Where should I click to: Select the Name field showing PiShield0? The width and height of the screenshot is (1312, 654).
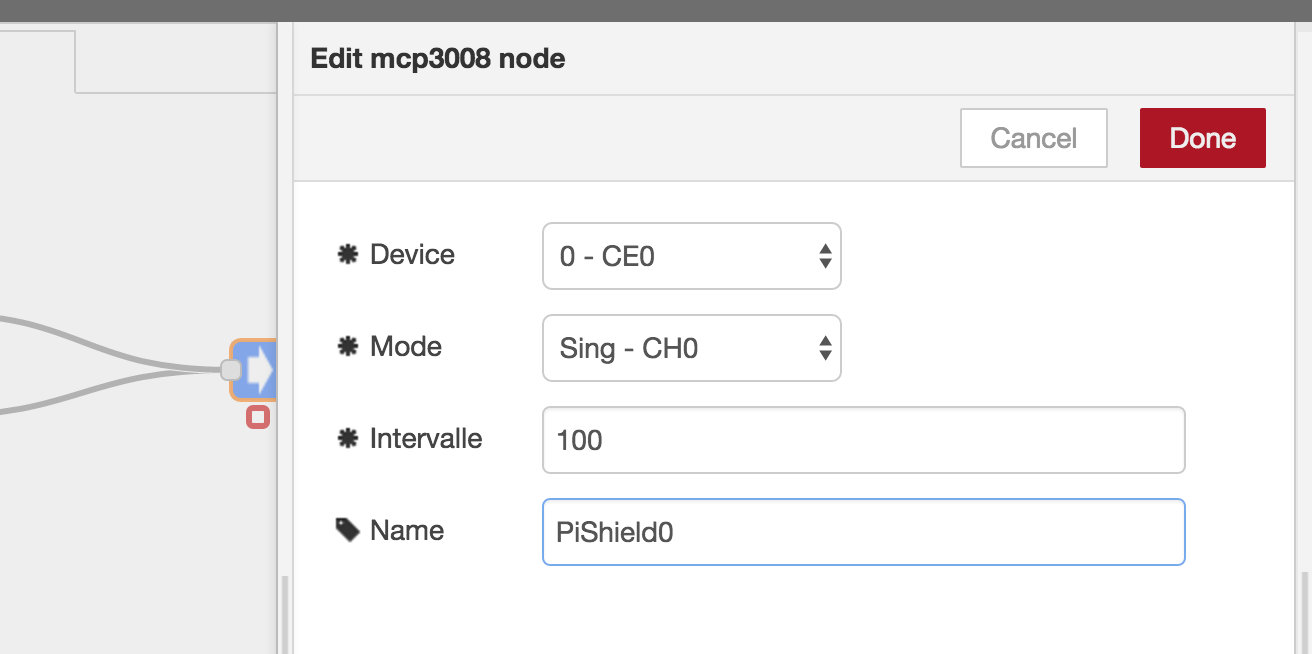click(x=863, y=532)
